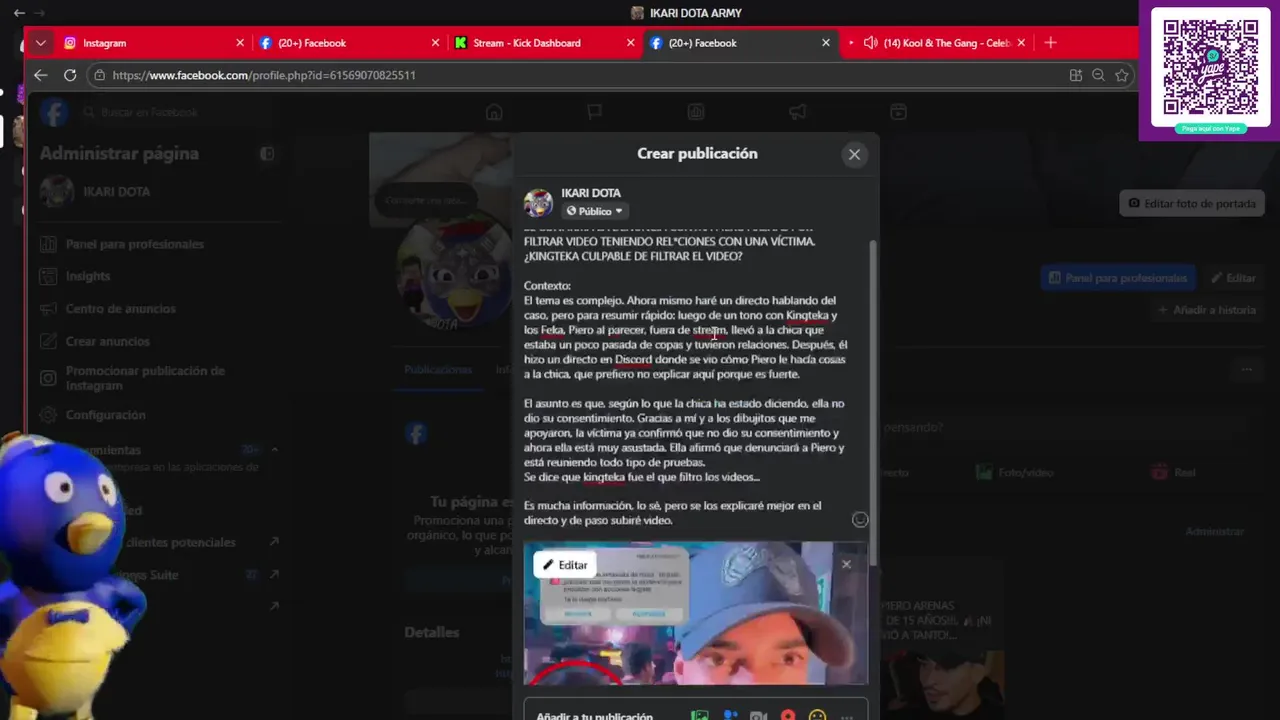Click Administrar link on right
The width and height of the screenshot is (1280, 720).
click(x=1214, y=532)
